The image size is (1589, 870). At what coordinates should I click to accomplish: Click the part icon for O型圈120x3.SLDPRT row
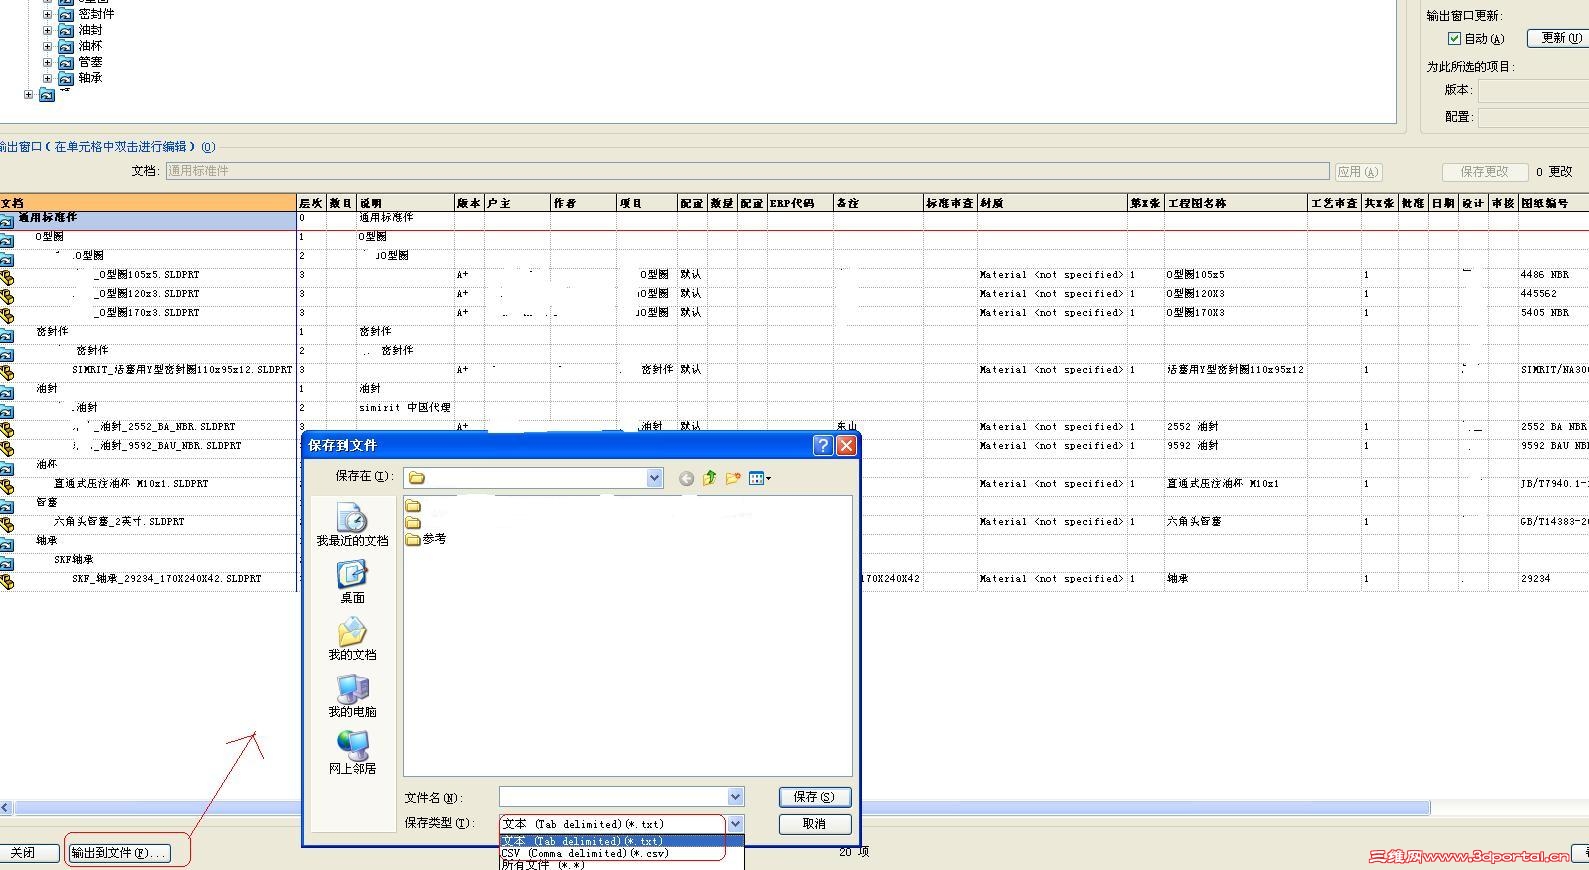(7, 297)
